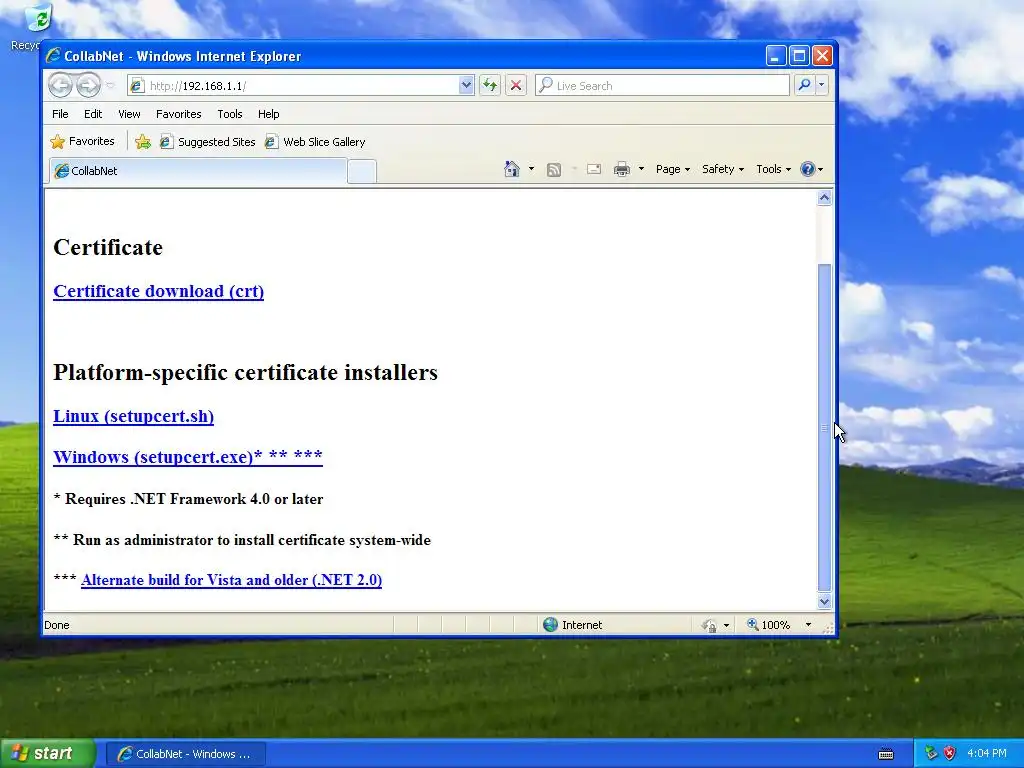Expand the zoom level dropdown arrow
Viewport: 1024px width, 768px height.
(808, 625)
